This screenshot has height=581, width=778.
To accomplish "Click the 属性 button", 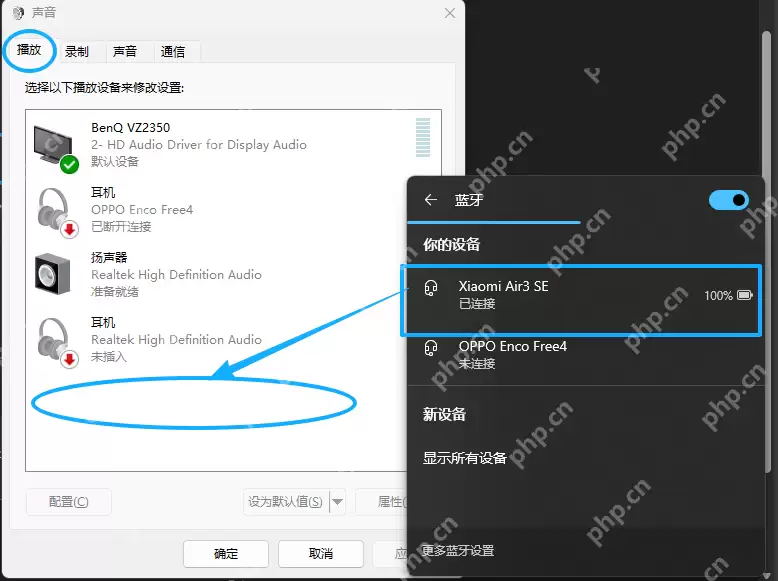I will pyautogui.click(x=382, y=502).
